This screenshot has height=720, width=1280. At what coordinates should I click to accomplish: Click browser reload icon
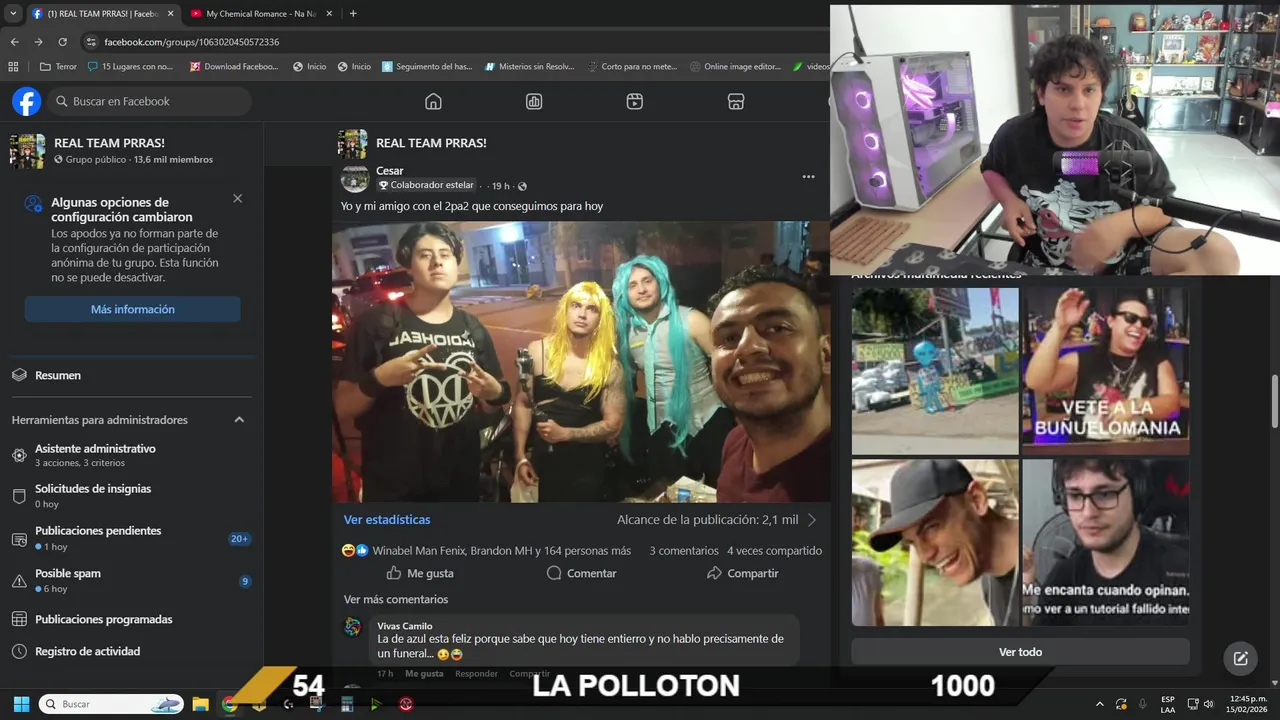point(62,42)
